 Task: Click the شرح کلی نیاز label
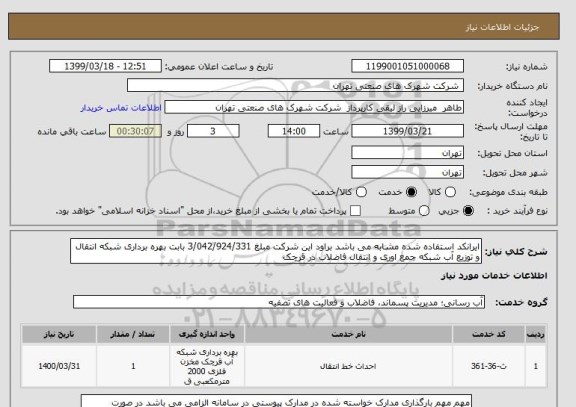point(516,252)
